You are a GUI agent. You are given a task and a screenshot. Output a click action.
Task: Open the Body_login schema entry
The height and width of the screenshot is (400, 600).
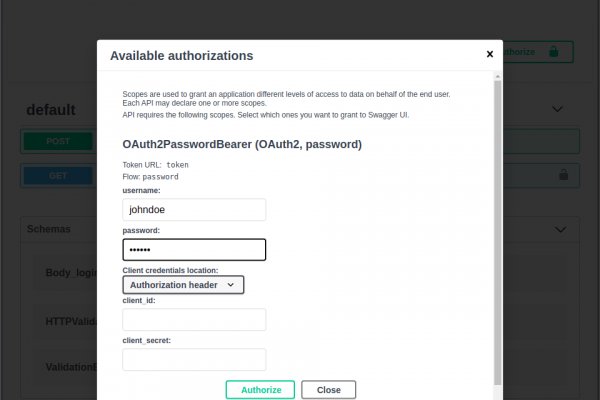pyautogui.click(x=70, y=272)
